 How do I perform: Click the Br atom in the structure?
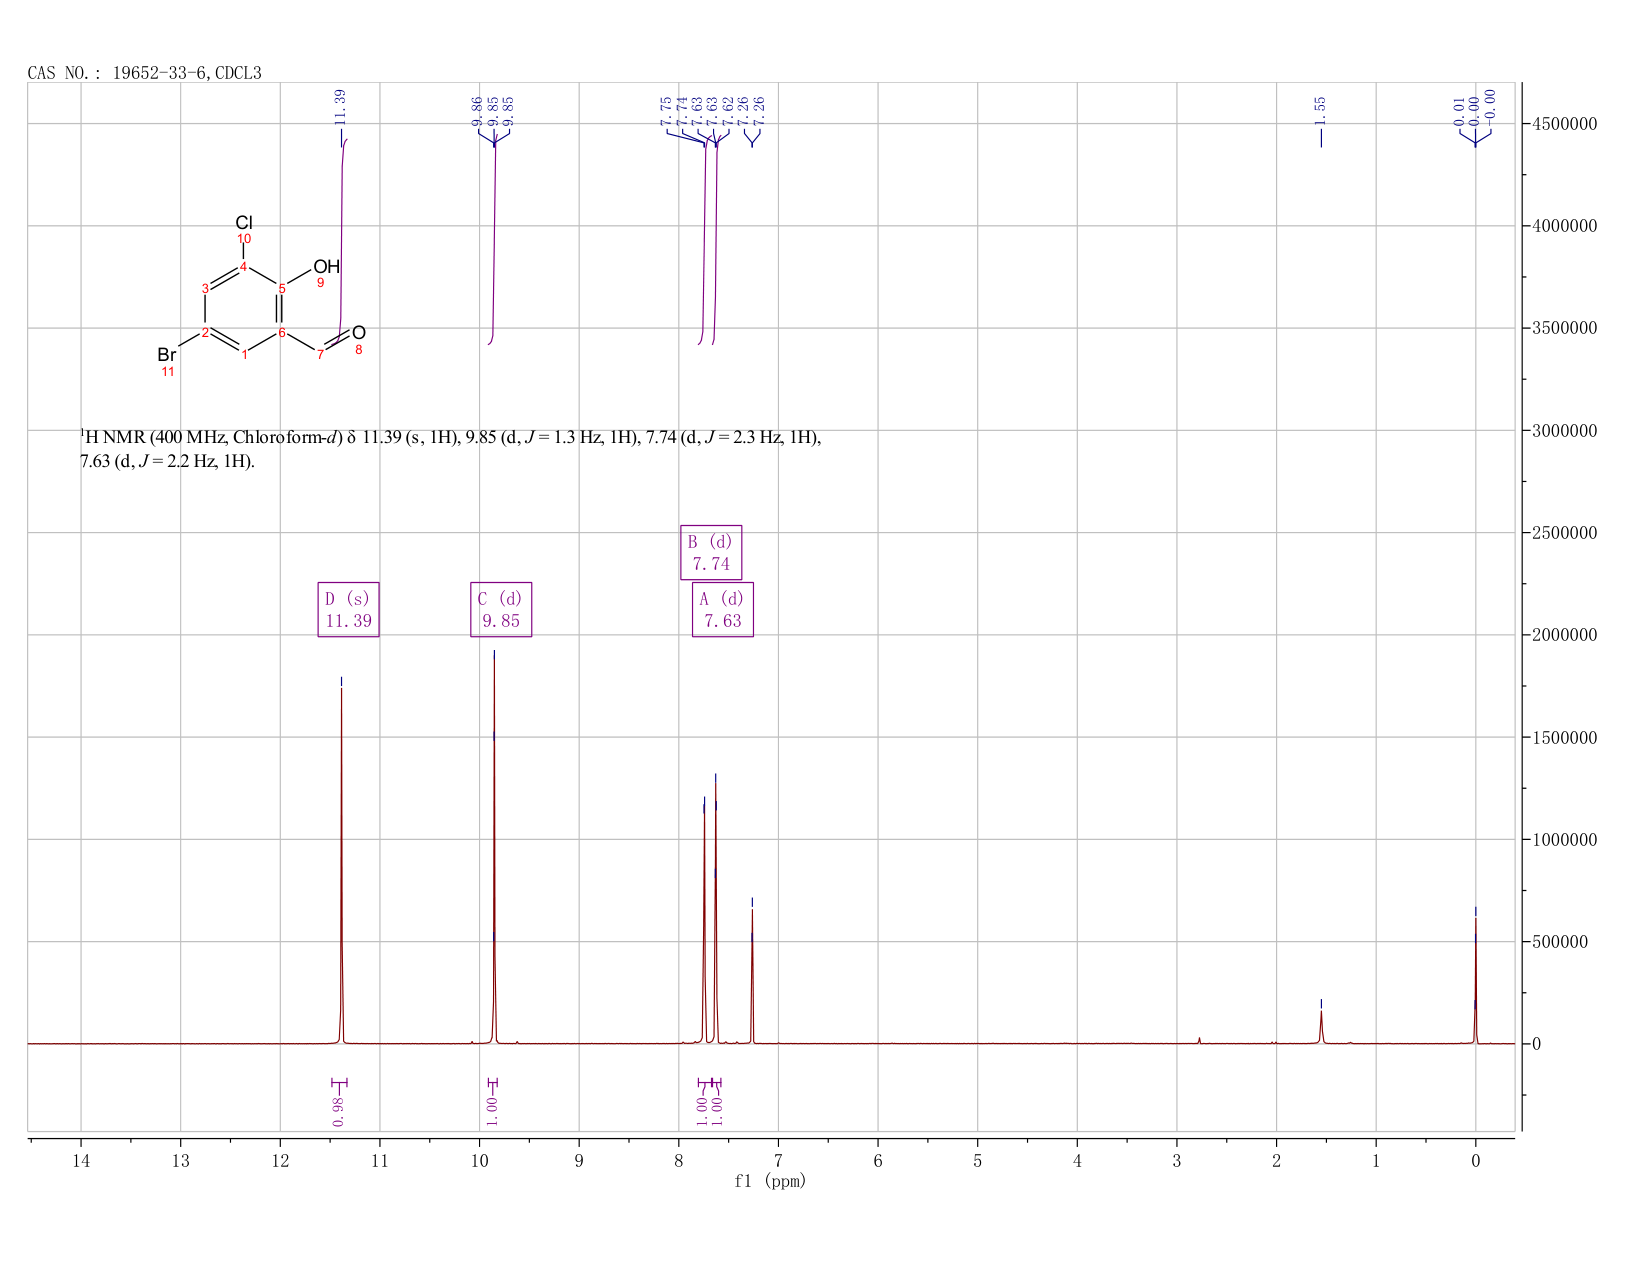click(x=167, y=355)
